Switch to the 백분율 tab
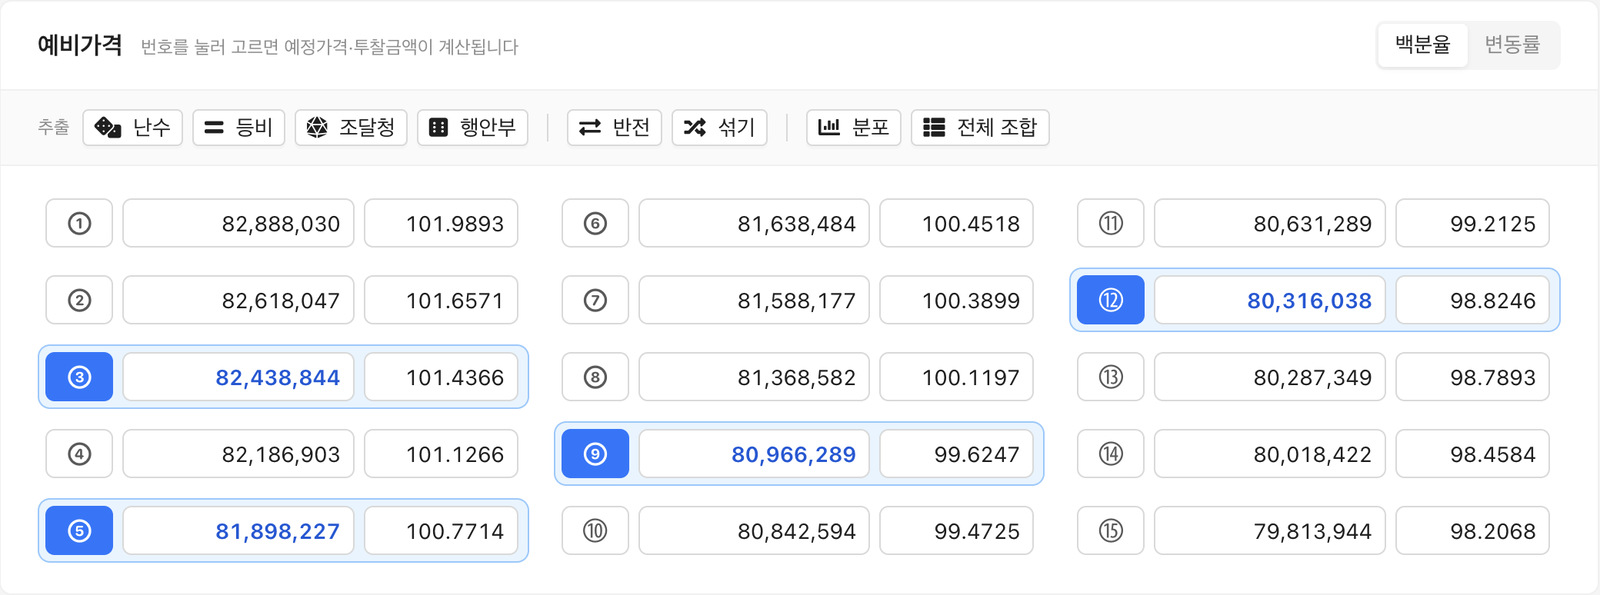This screenshot has width=1600, height=595. tap(1423, 45)
